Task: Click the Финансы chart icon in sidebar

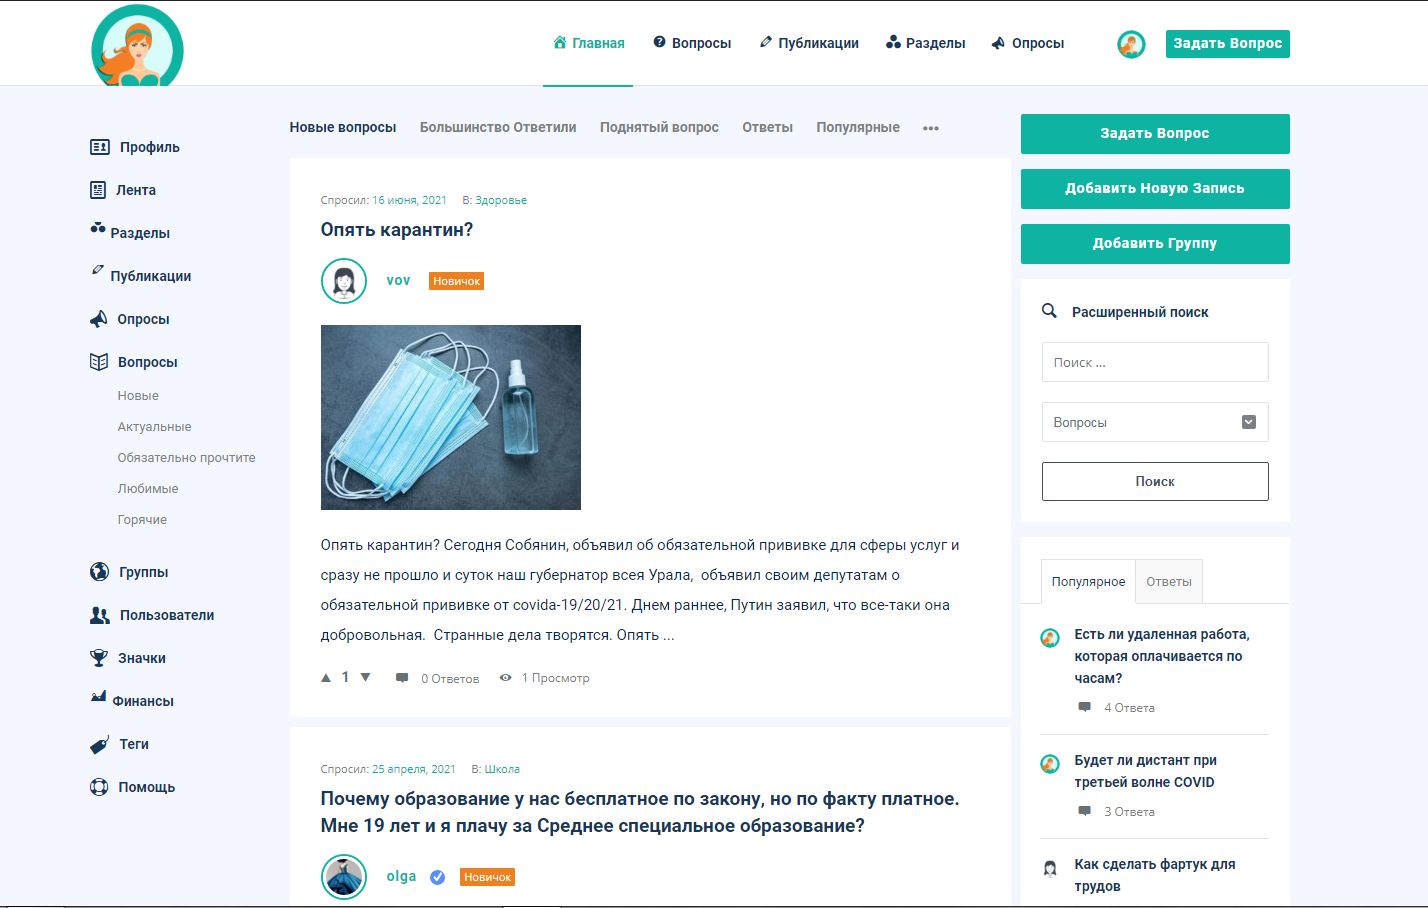Action: point(98,696)
